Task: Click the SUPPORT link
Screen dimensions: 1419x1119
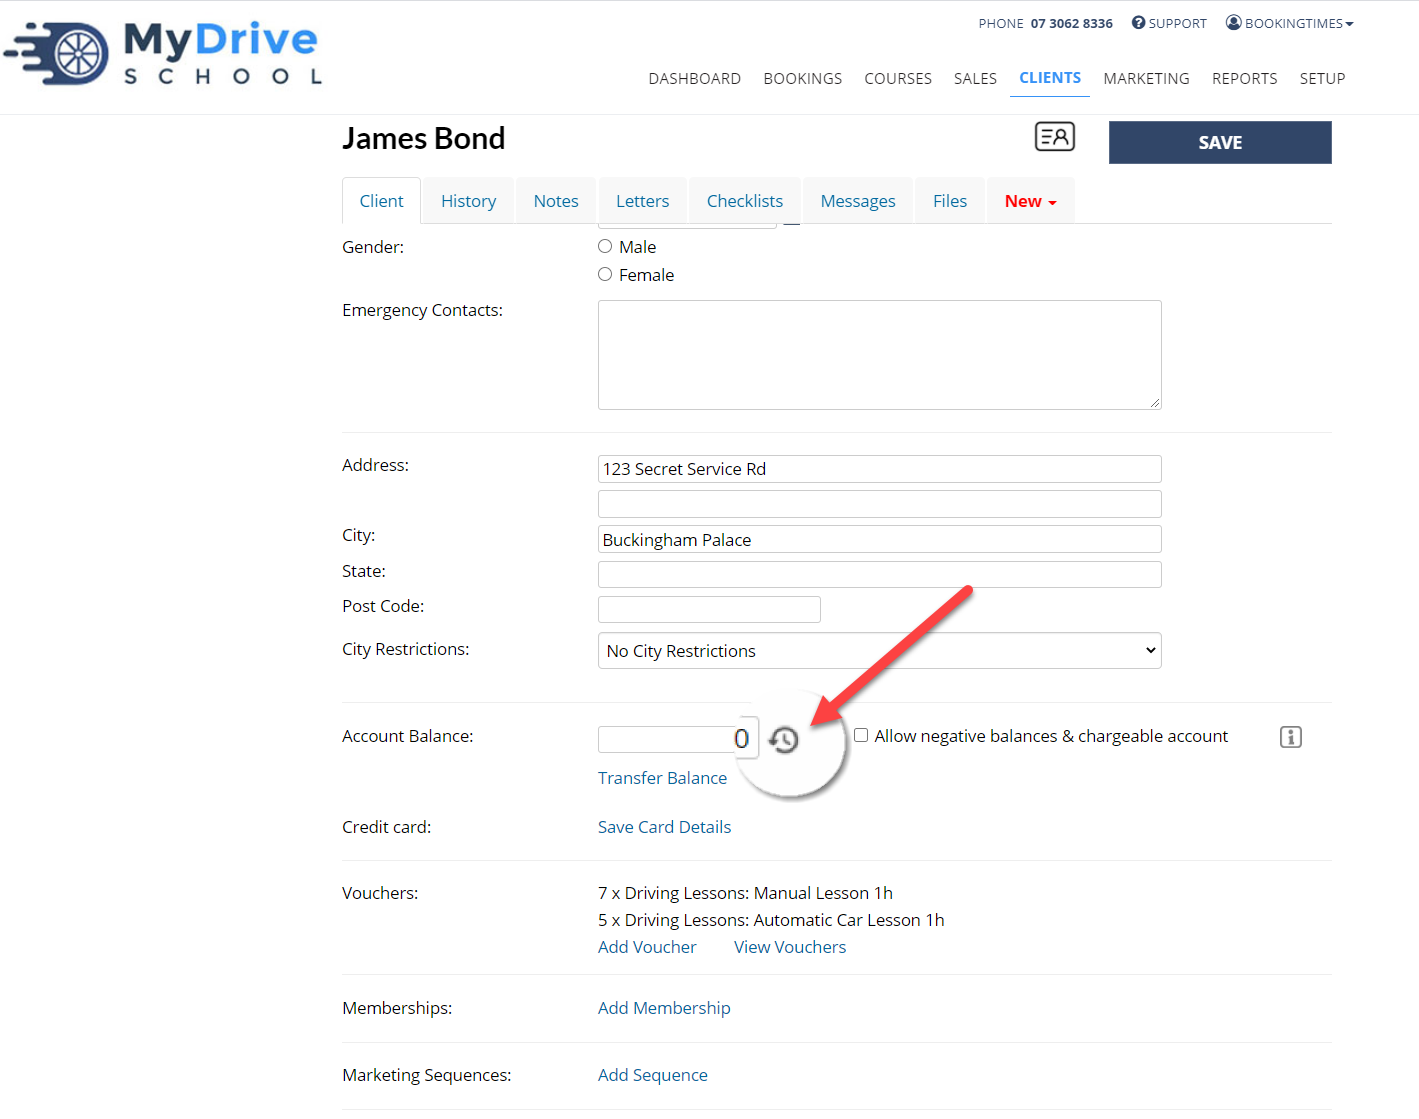Action: click(x=1177, y=23)
